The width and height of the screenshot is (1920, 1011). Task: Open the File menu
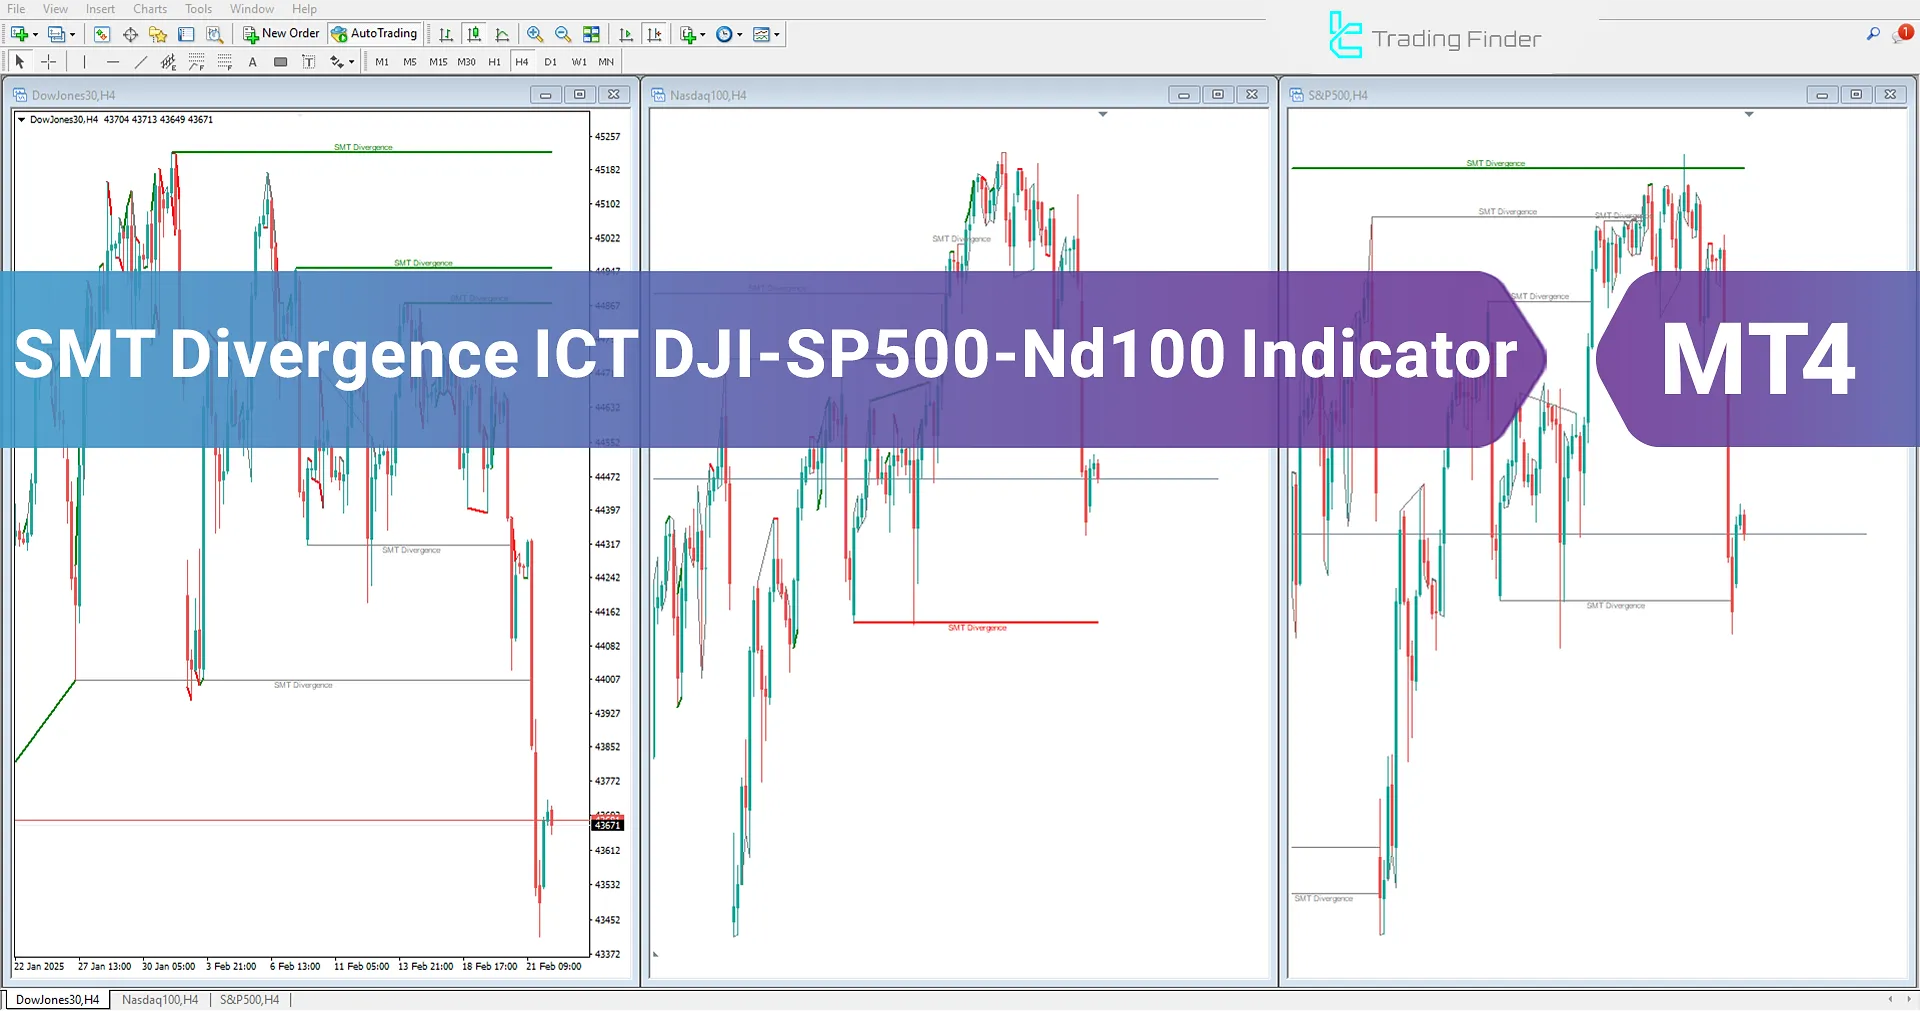[16, 9]
